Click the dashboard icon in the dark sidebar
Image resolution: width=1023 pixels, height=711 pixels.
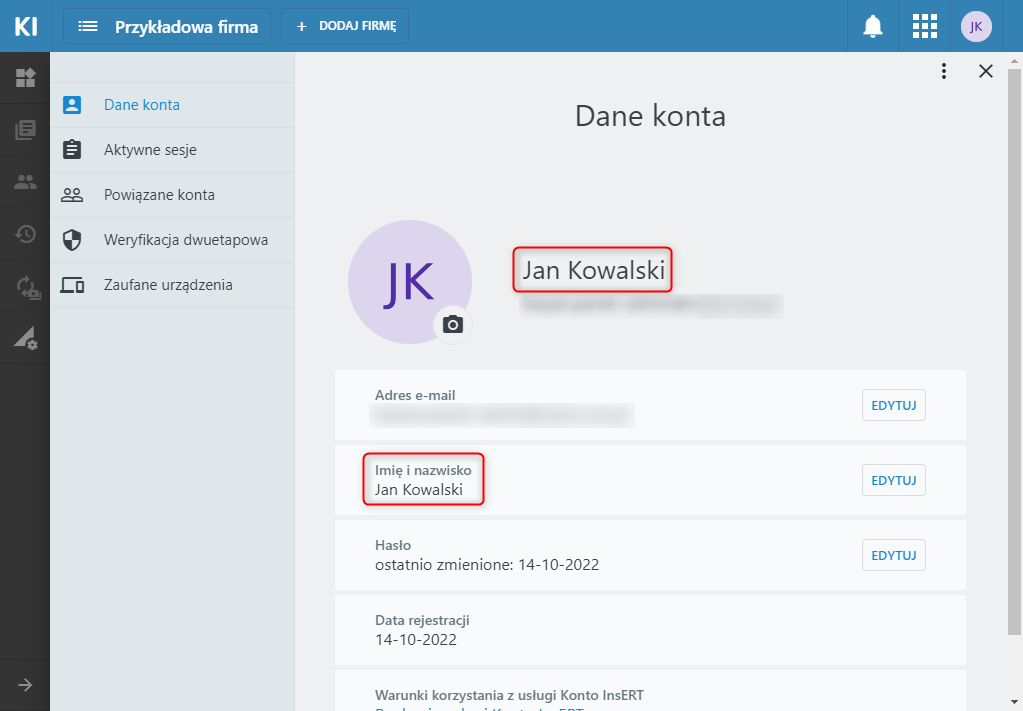pyautogui.click(x=25, y=78)
